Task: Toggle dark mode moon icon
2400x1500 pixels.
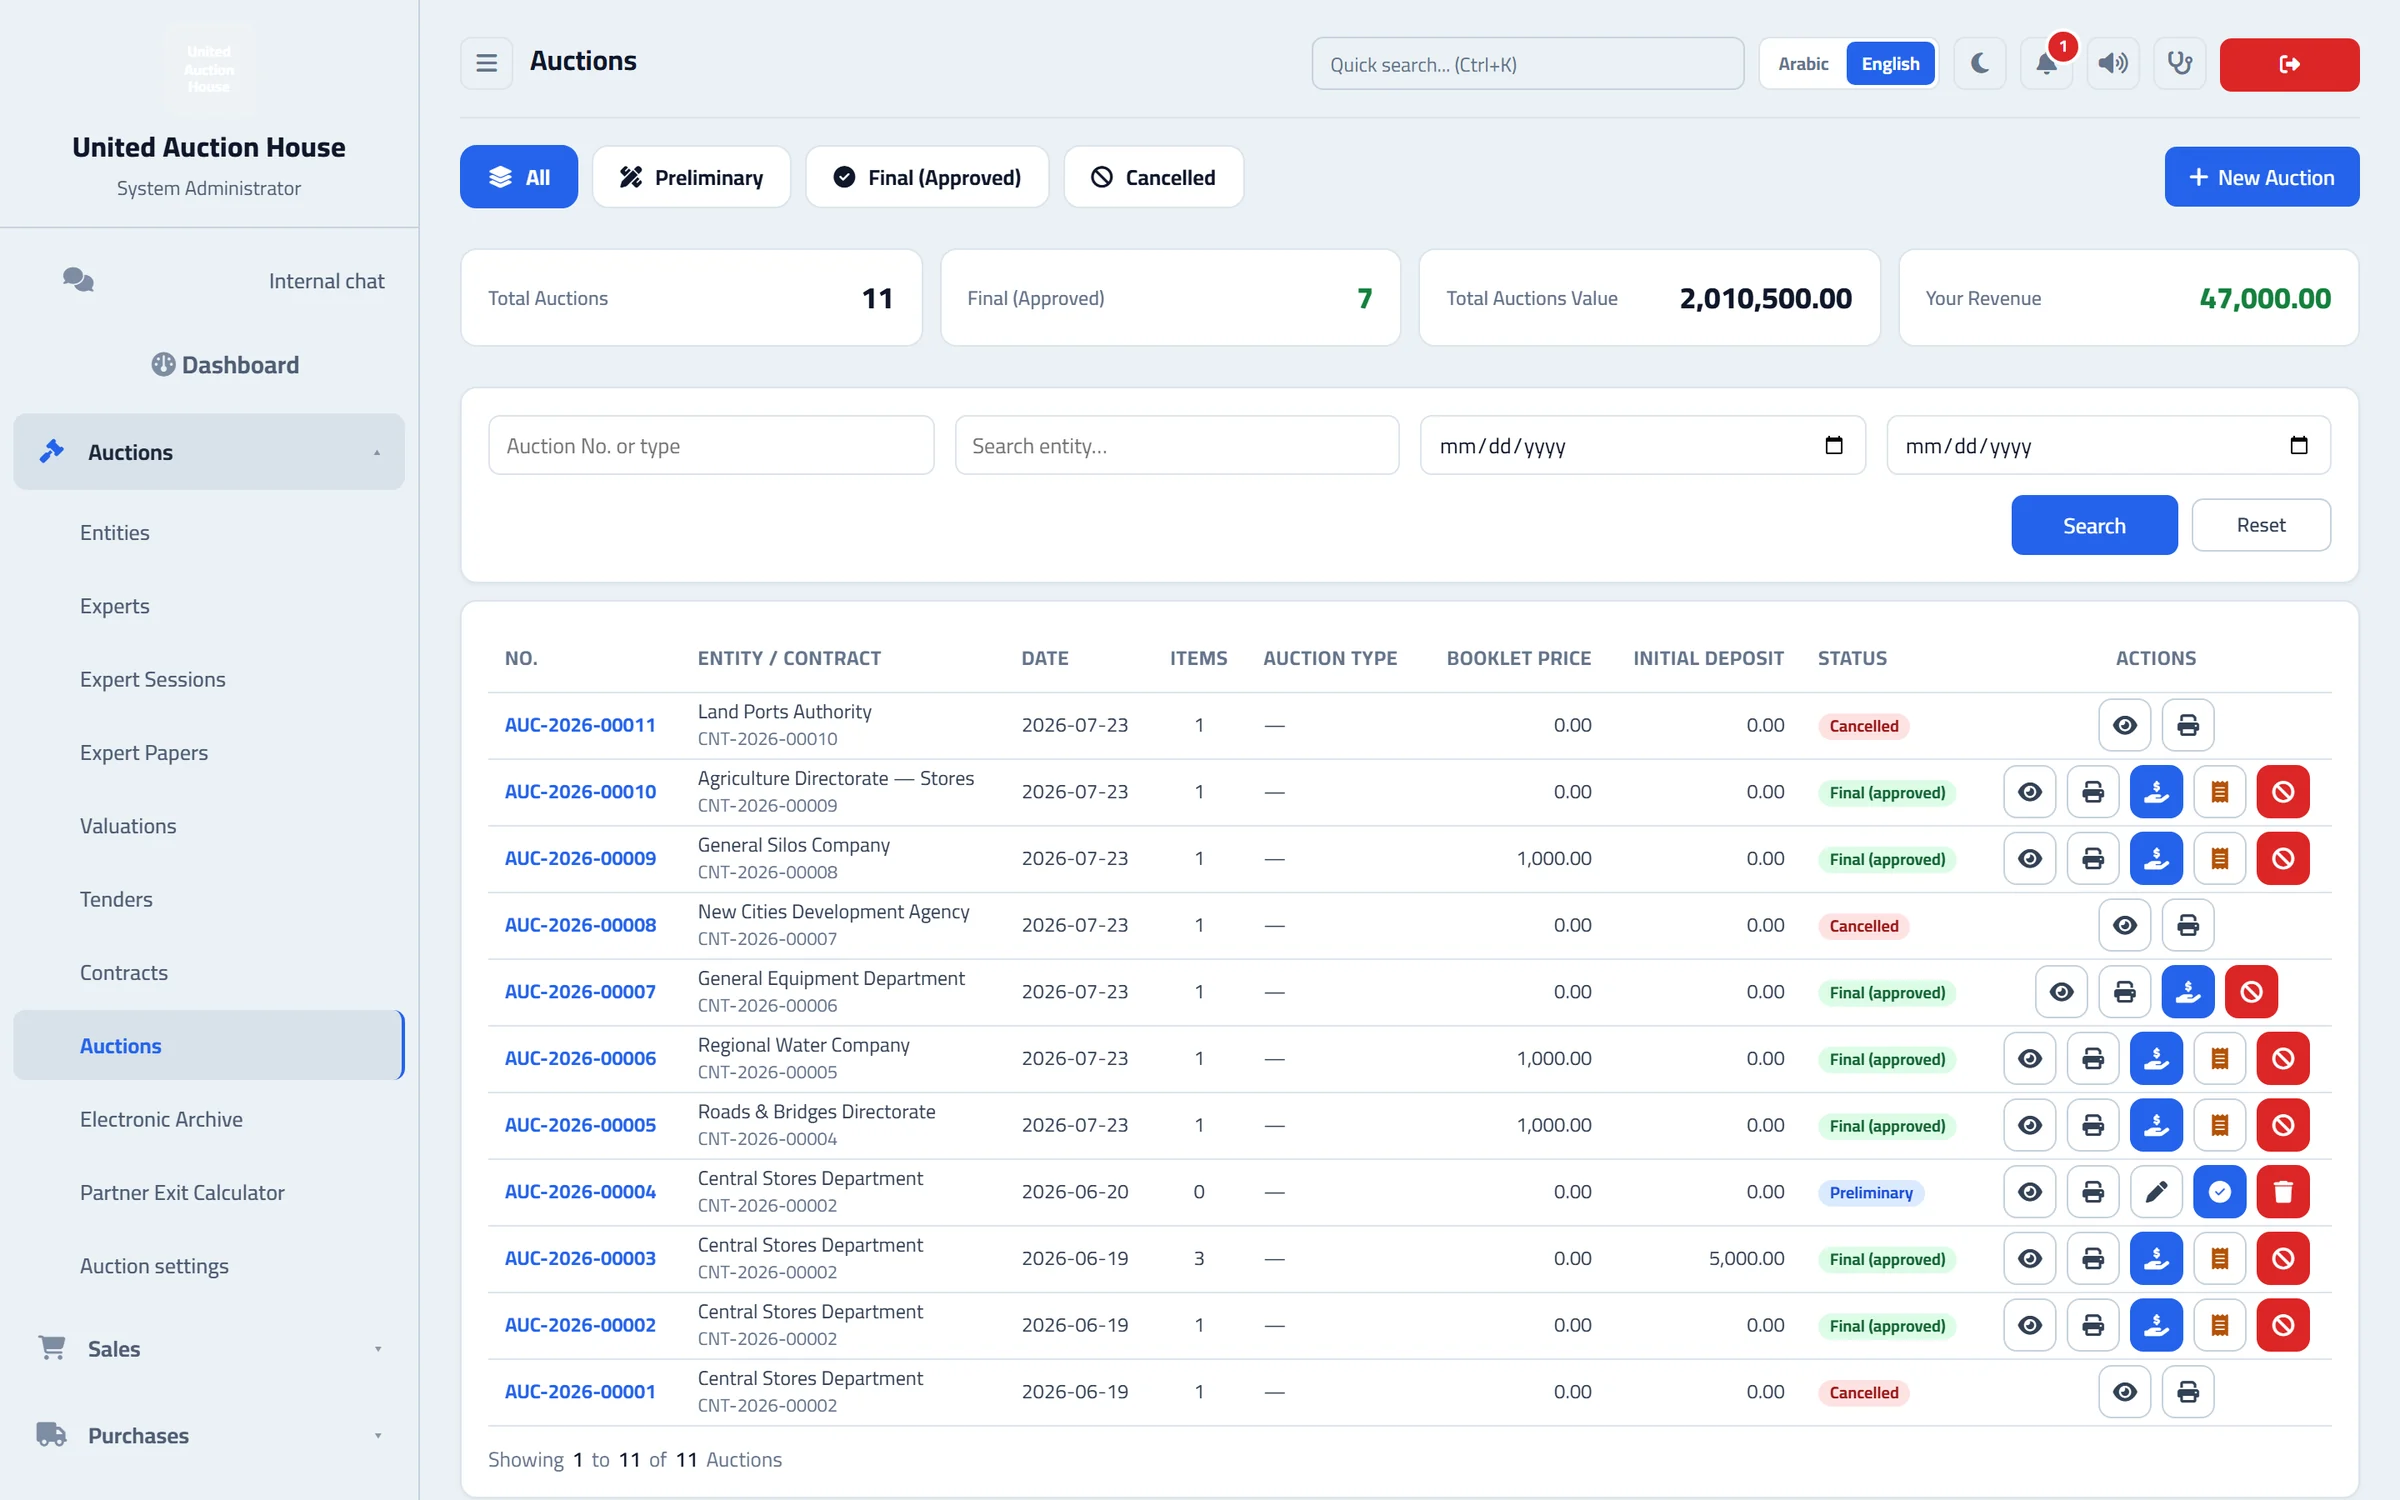Action: tap(1980, 64)
